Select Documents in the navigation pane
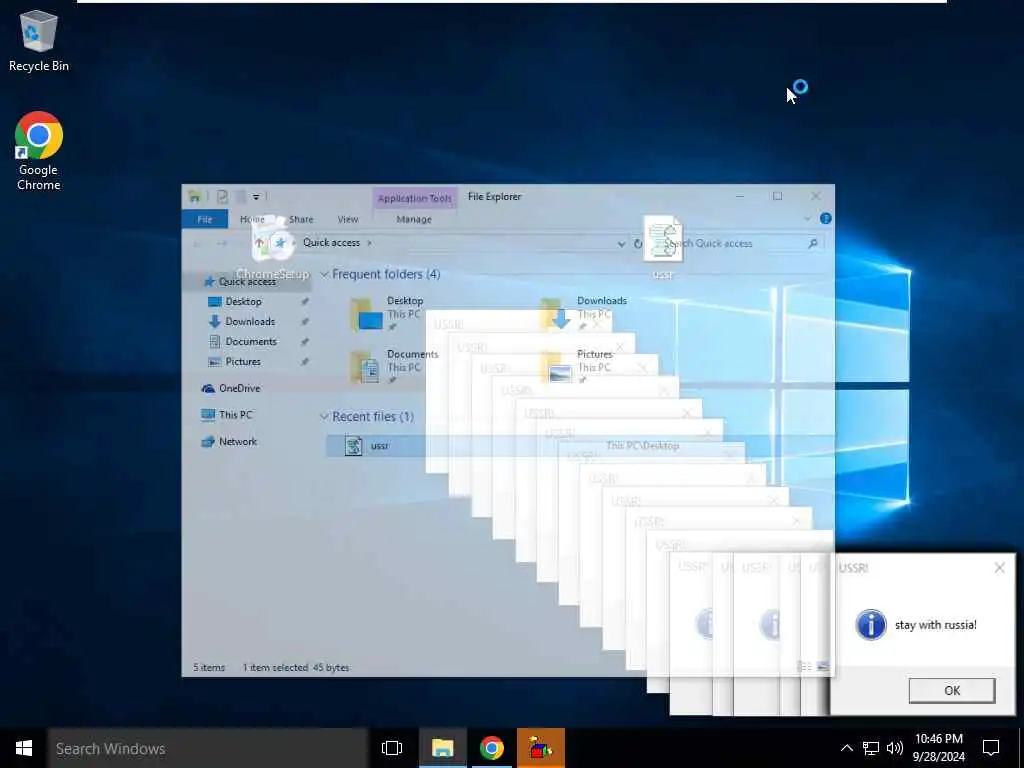The image size is (1024, 768). pyautogui.click(x=251, y=342)
